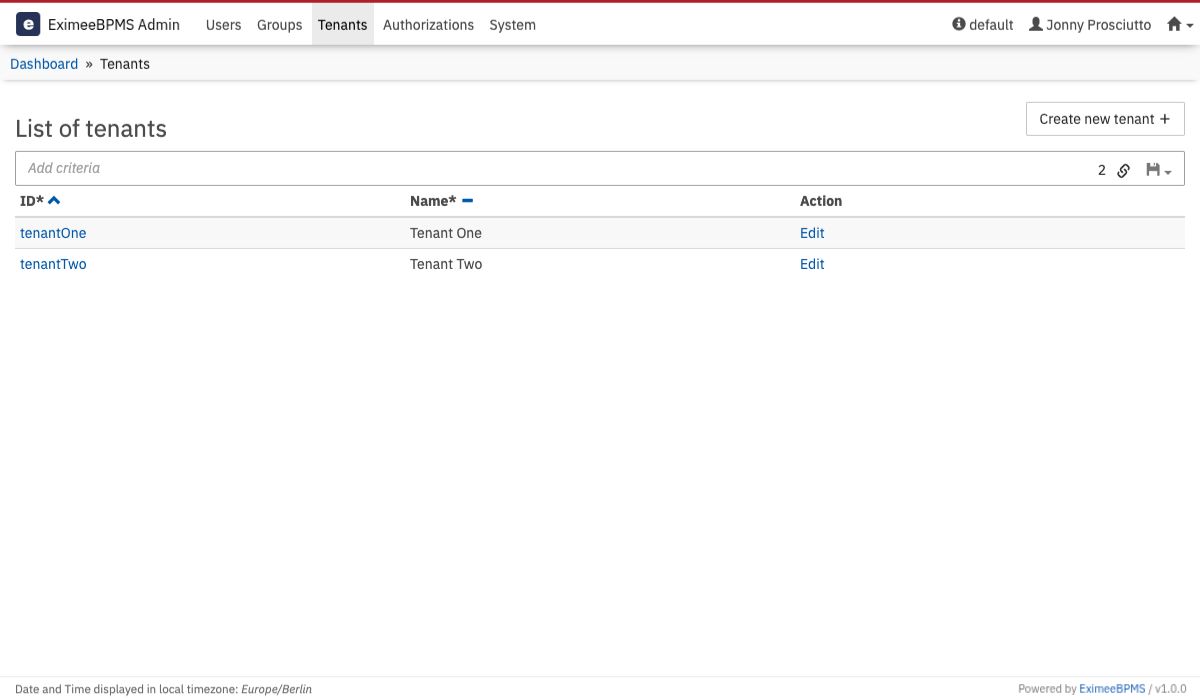The image size is (1200, 700).
Task: Open saved criteria floppy-disk dropdown
Action: pos(1159,170)
